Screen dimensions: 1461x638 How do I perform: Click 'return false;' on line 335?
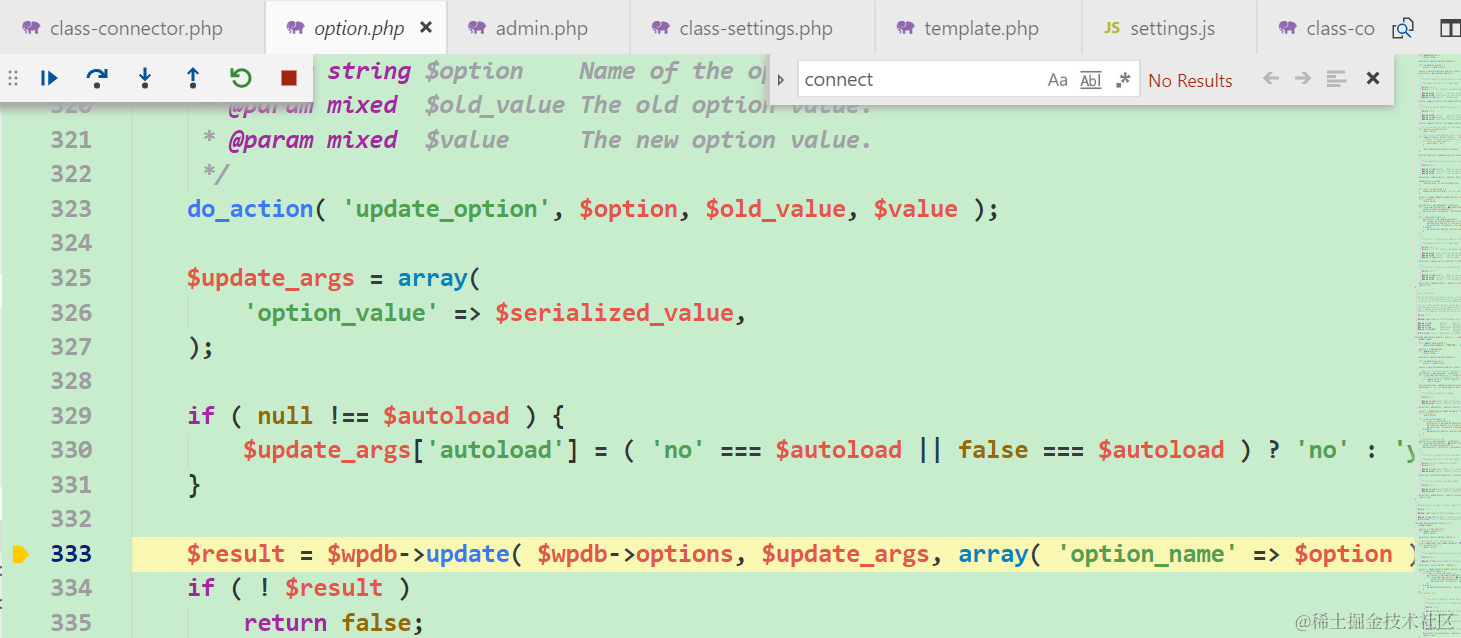tap(334, 623)
